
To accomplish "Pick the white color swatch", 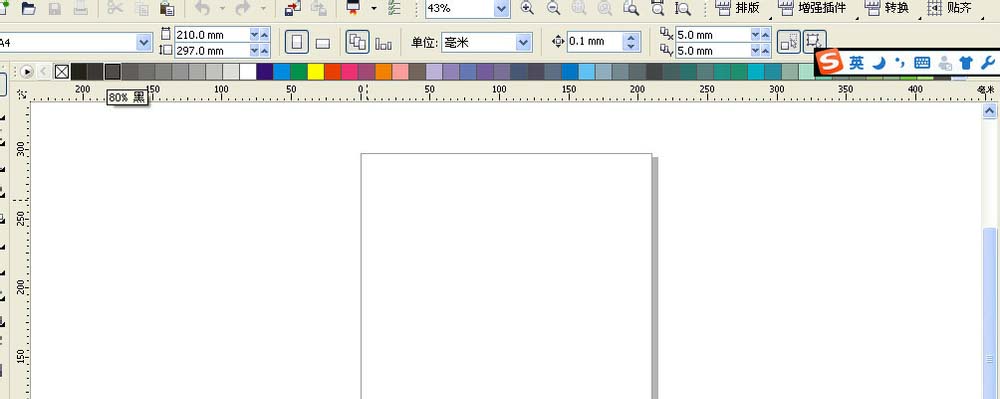I will tap(248, 71).
